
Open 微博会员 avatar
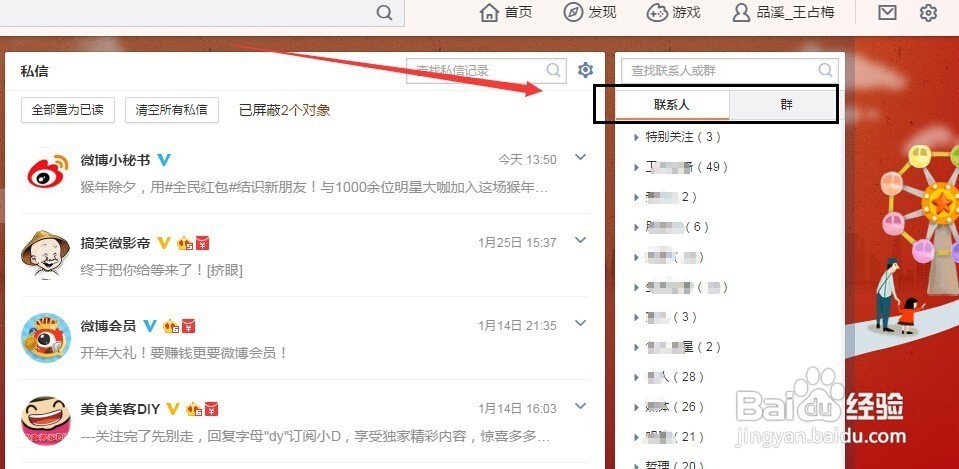pyautogui.click(x=46, y=338)
